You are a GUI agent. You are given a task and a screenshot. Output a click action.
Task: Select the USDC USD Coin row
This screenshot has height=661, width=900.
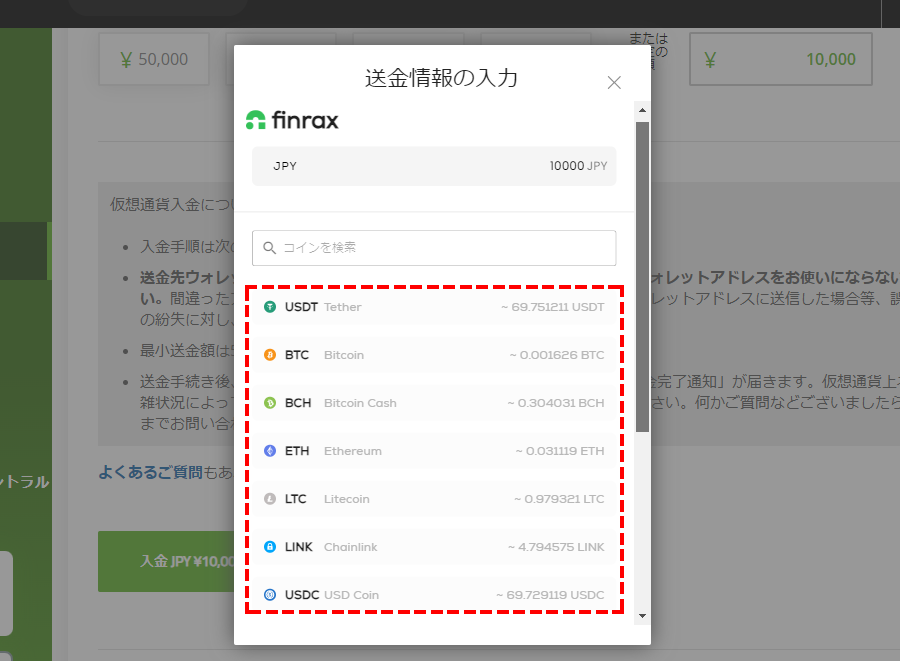(434, 594)
